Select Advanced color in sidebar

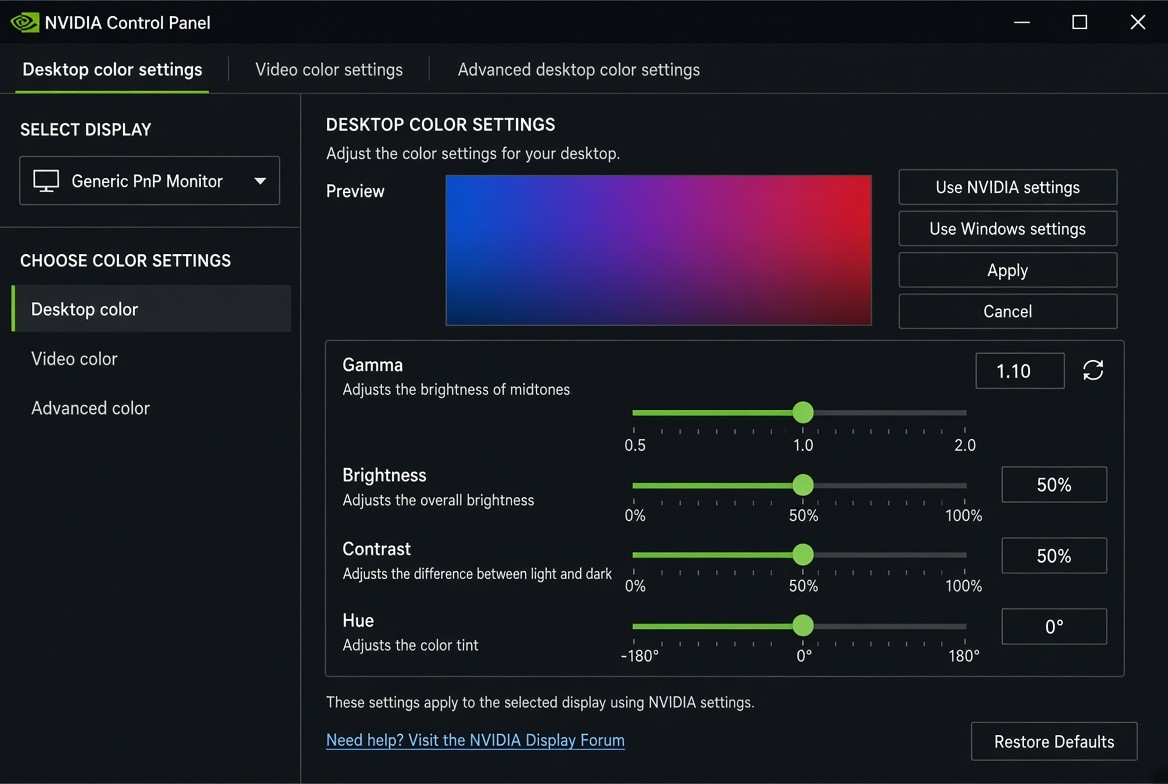click(x=90, y=408)
